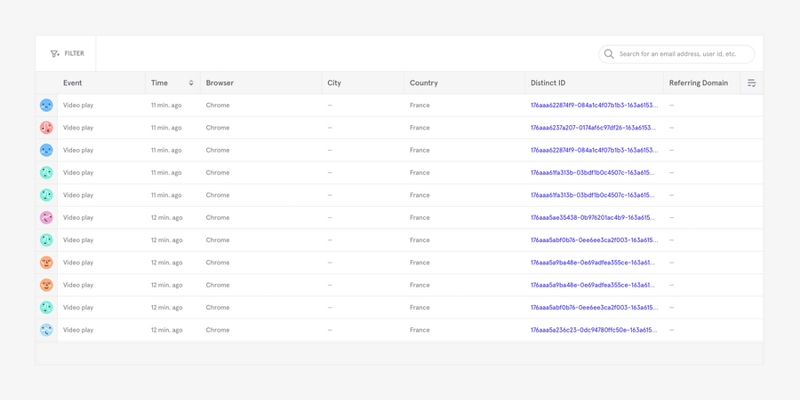Open the blue avatar in the topmost table row
800x400 pixels.
[x=46, y=105]
